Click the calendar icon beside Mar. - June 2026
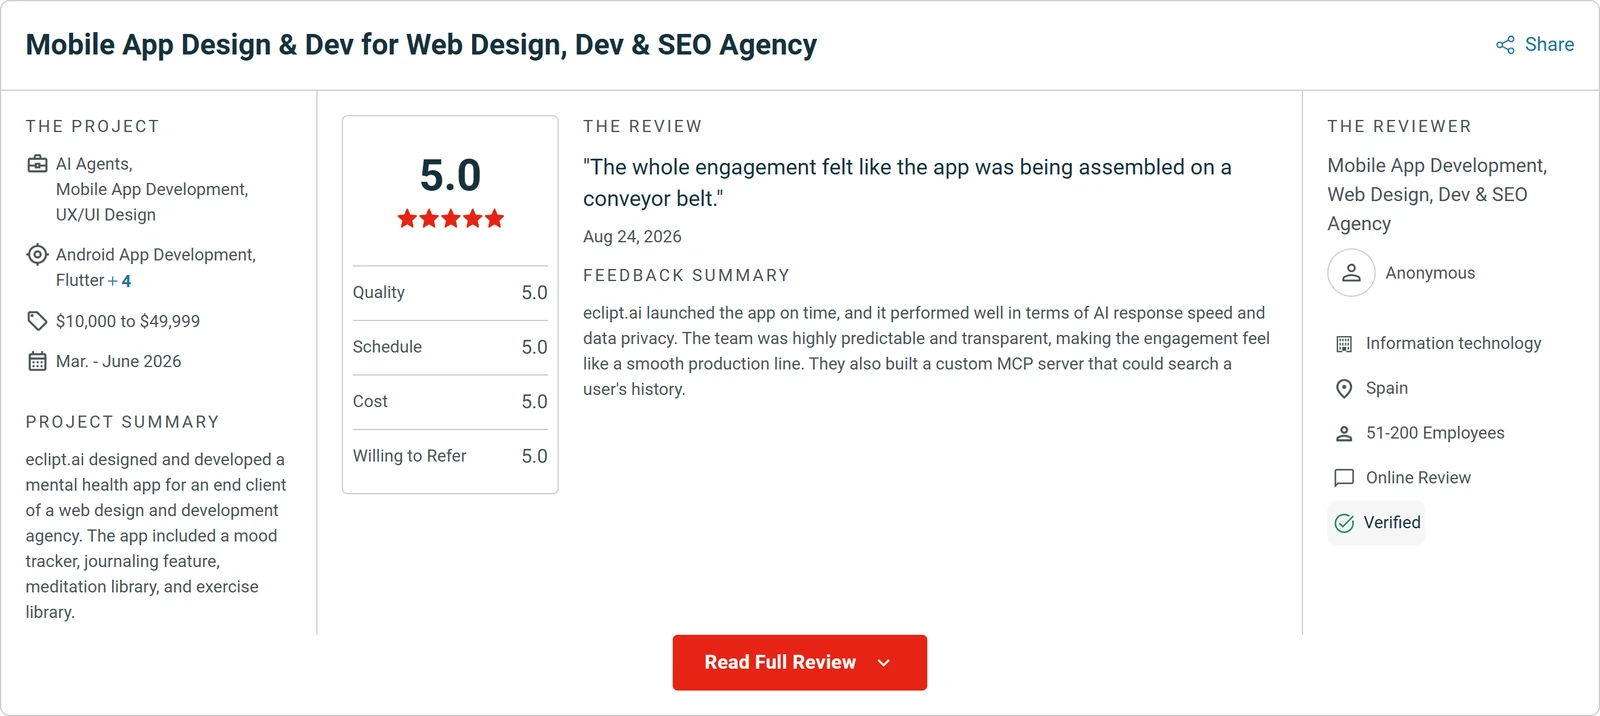The image size is (1600, 716). [37, 361]
